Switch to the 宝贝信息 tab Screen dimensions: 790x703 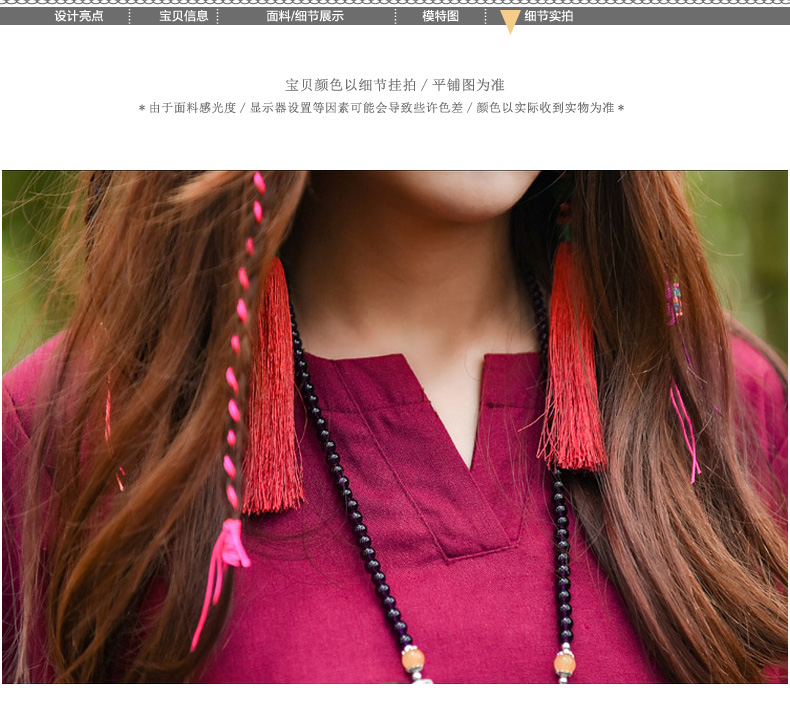183,16
